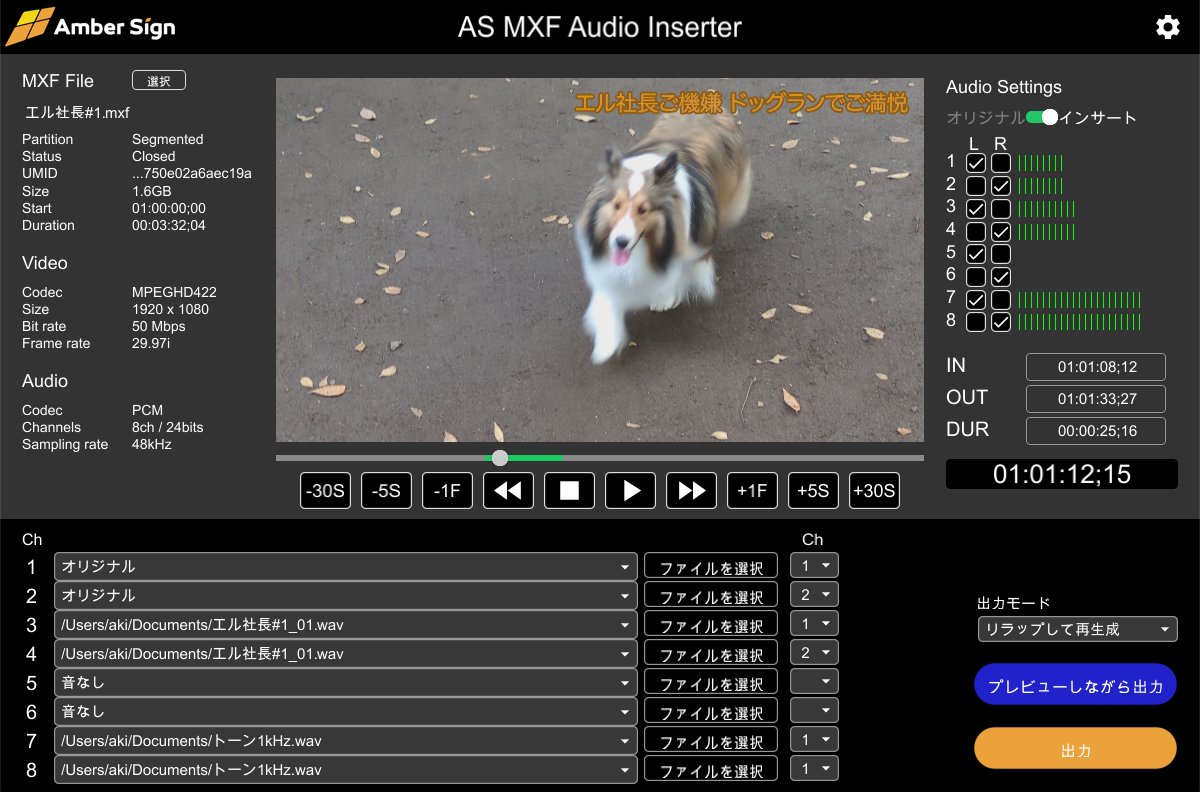This screenshot has width=1200, height=792.
Task: Skip forward 30 seconds with +30S
Action: point(874,491)
